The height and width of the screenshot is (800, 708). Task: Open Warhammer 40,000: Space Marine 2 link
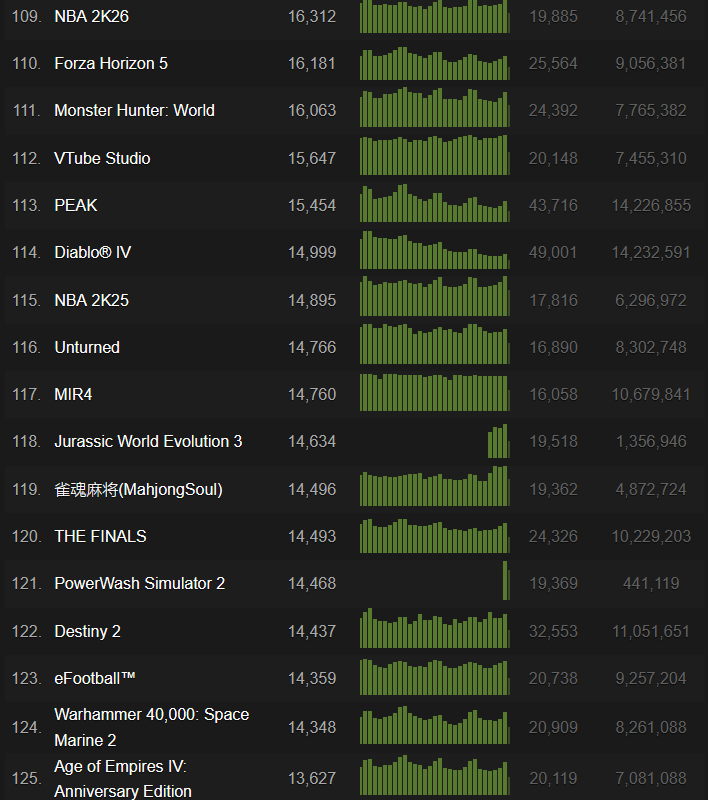[151, 727]
